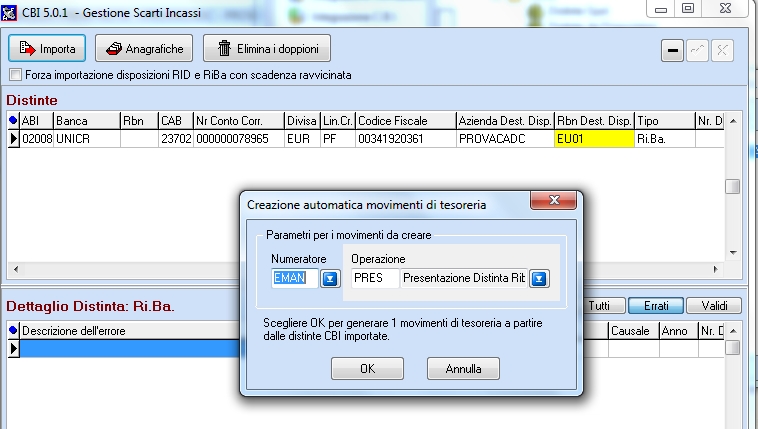Click Annulla to cancel
Screen dimensions: 758x429
[x=463, y=369]
